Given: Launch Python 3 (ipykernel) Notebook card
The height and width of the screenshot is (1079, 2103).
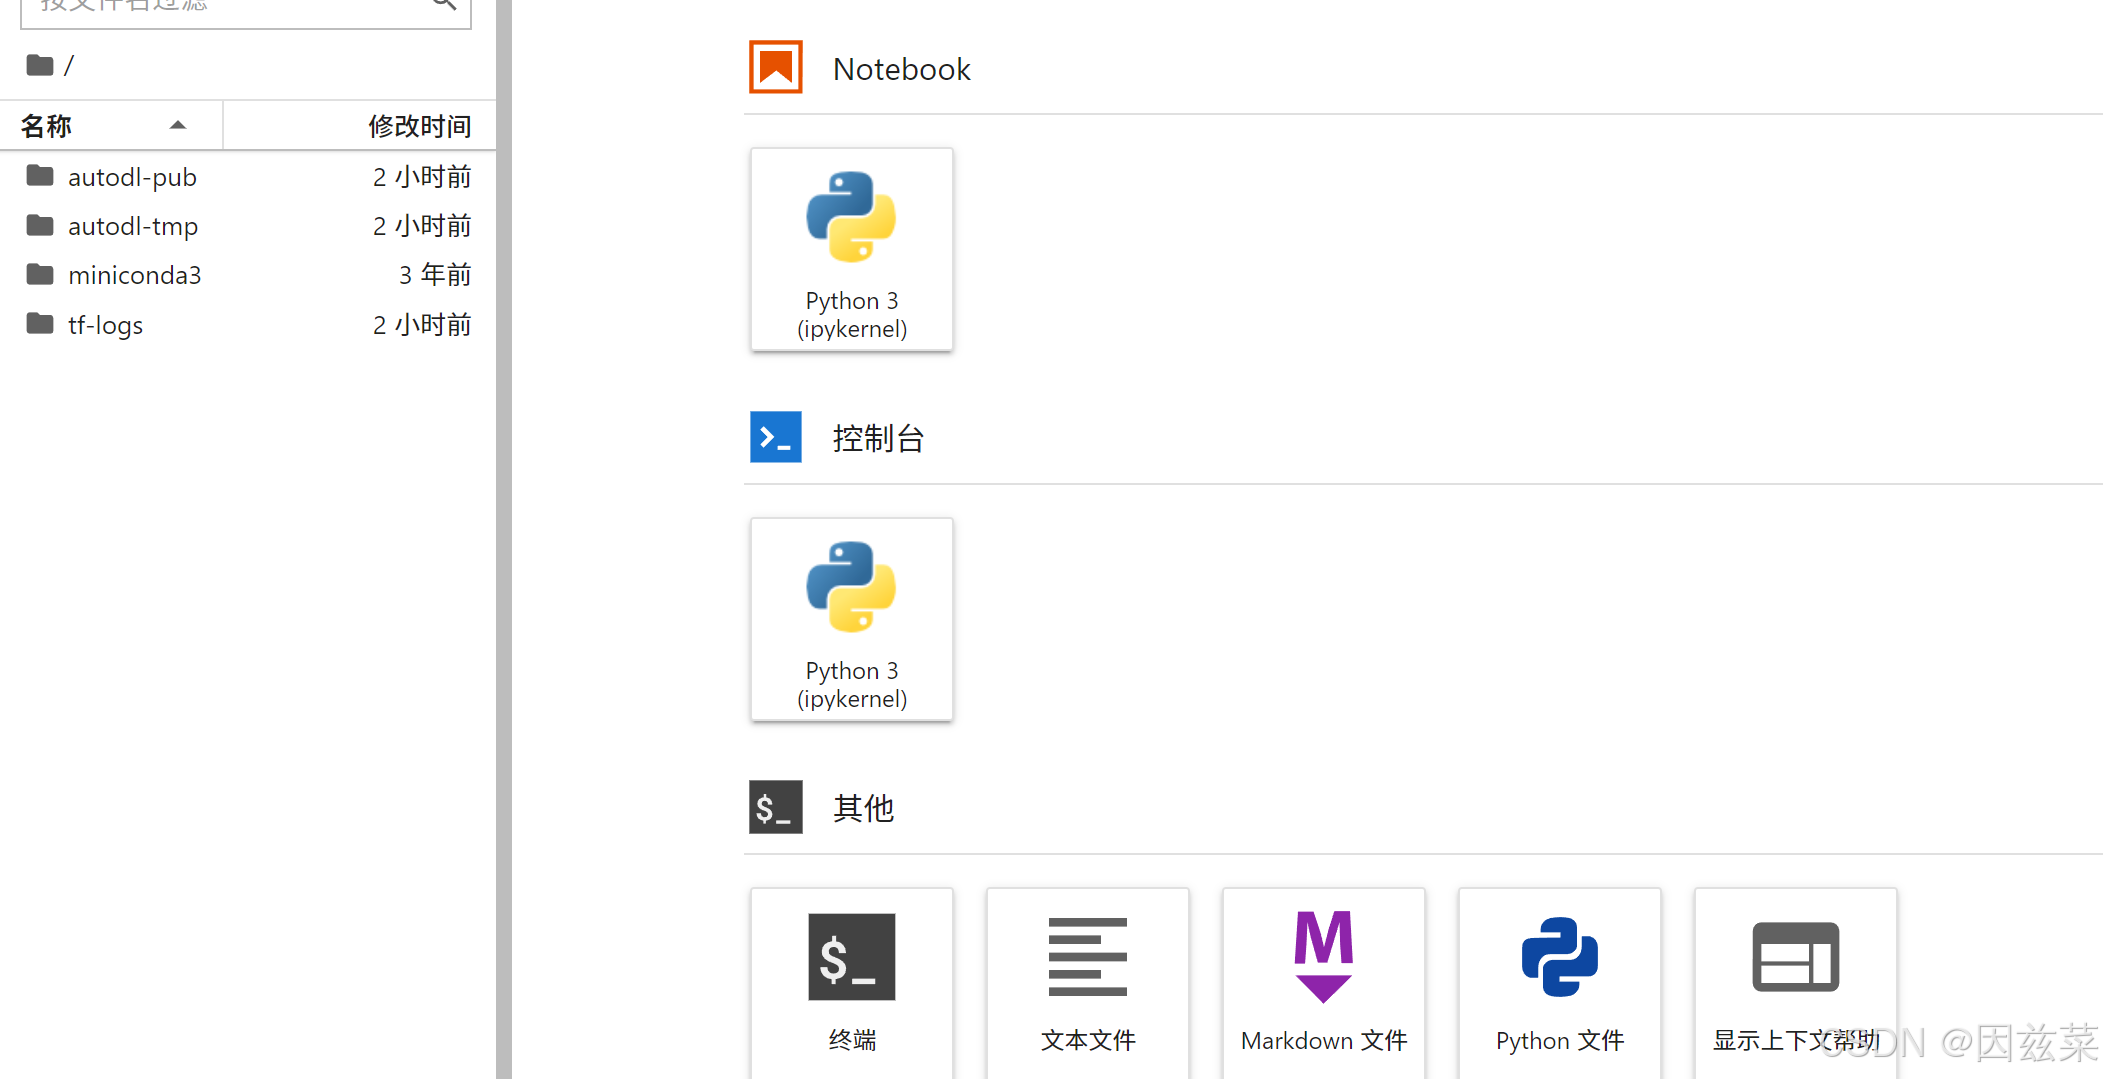Looking at the screenshot, I should coord(852,249).
